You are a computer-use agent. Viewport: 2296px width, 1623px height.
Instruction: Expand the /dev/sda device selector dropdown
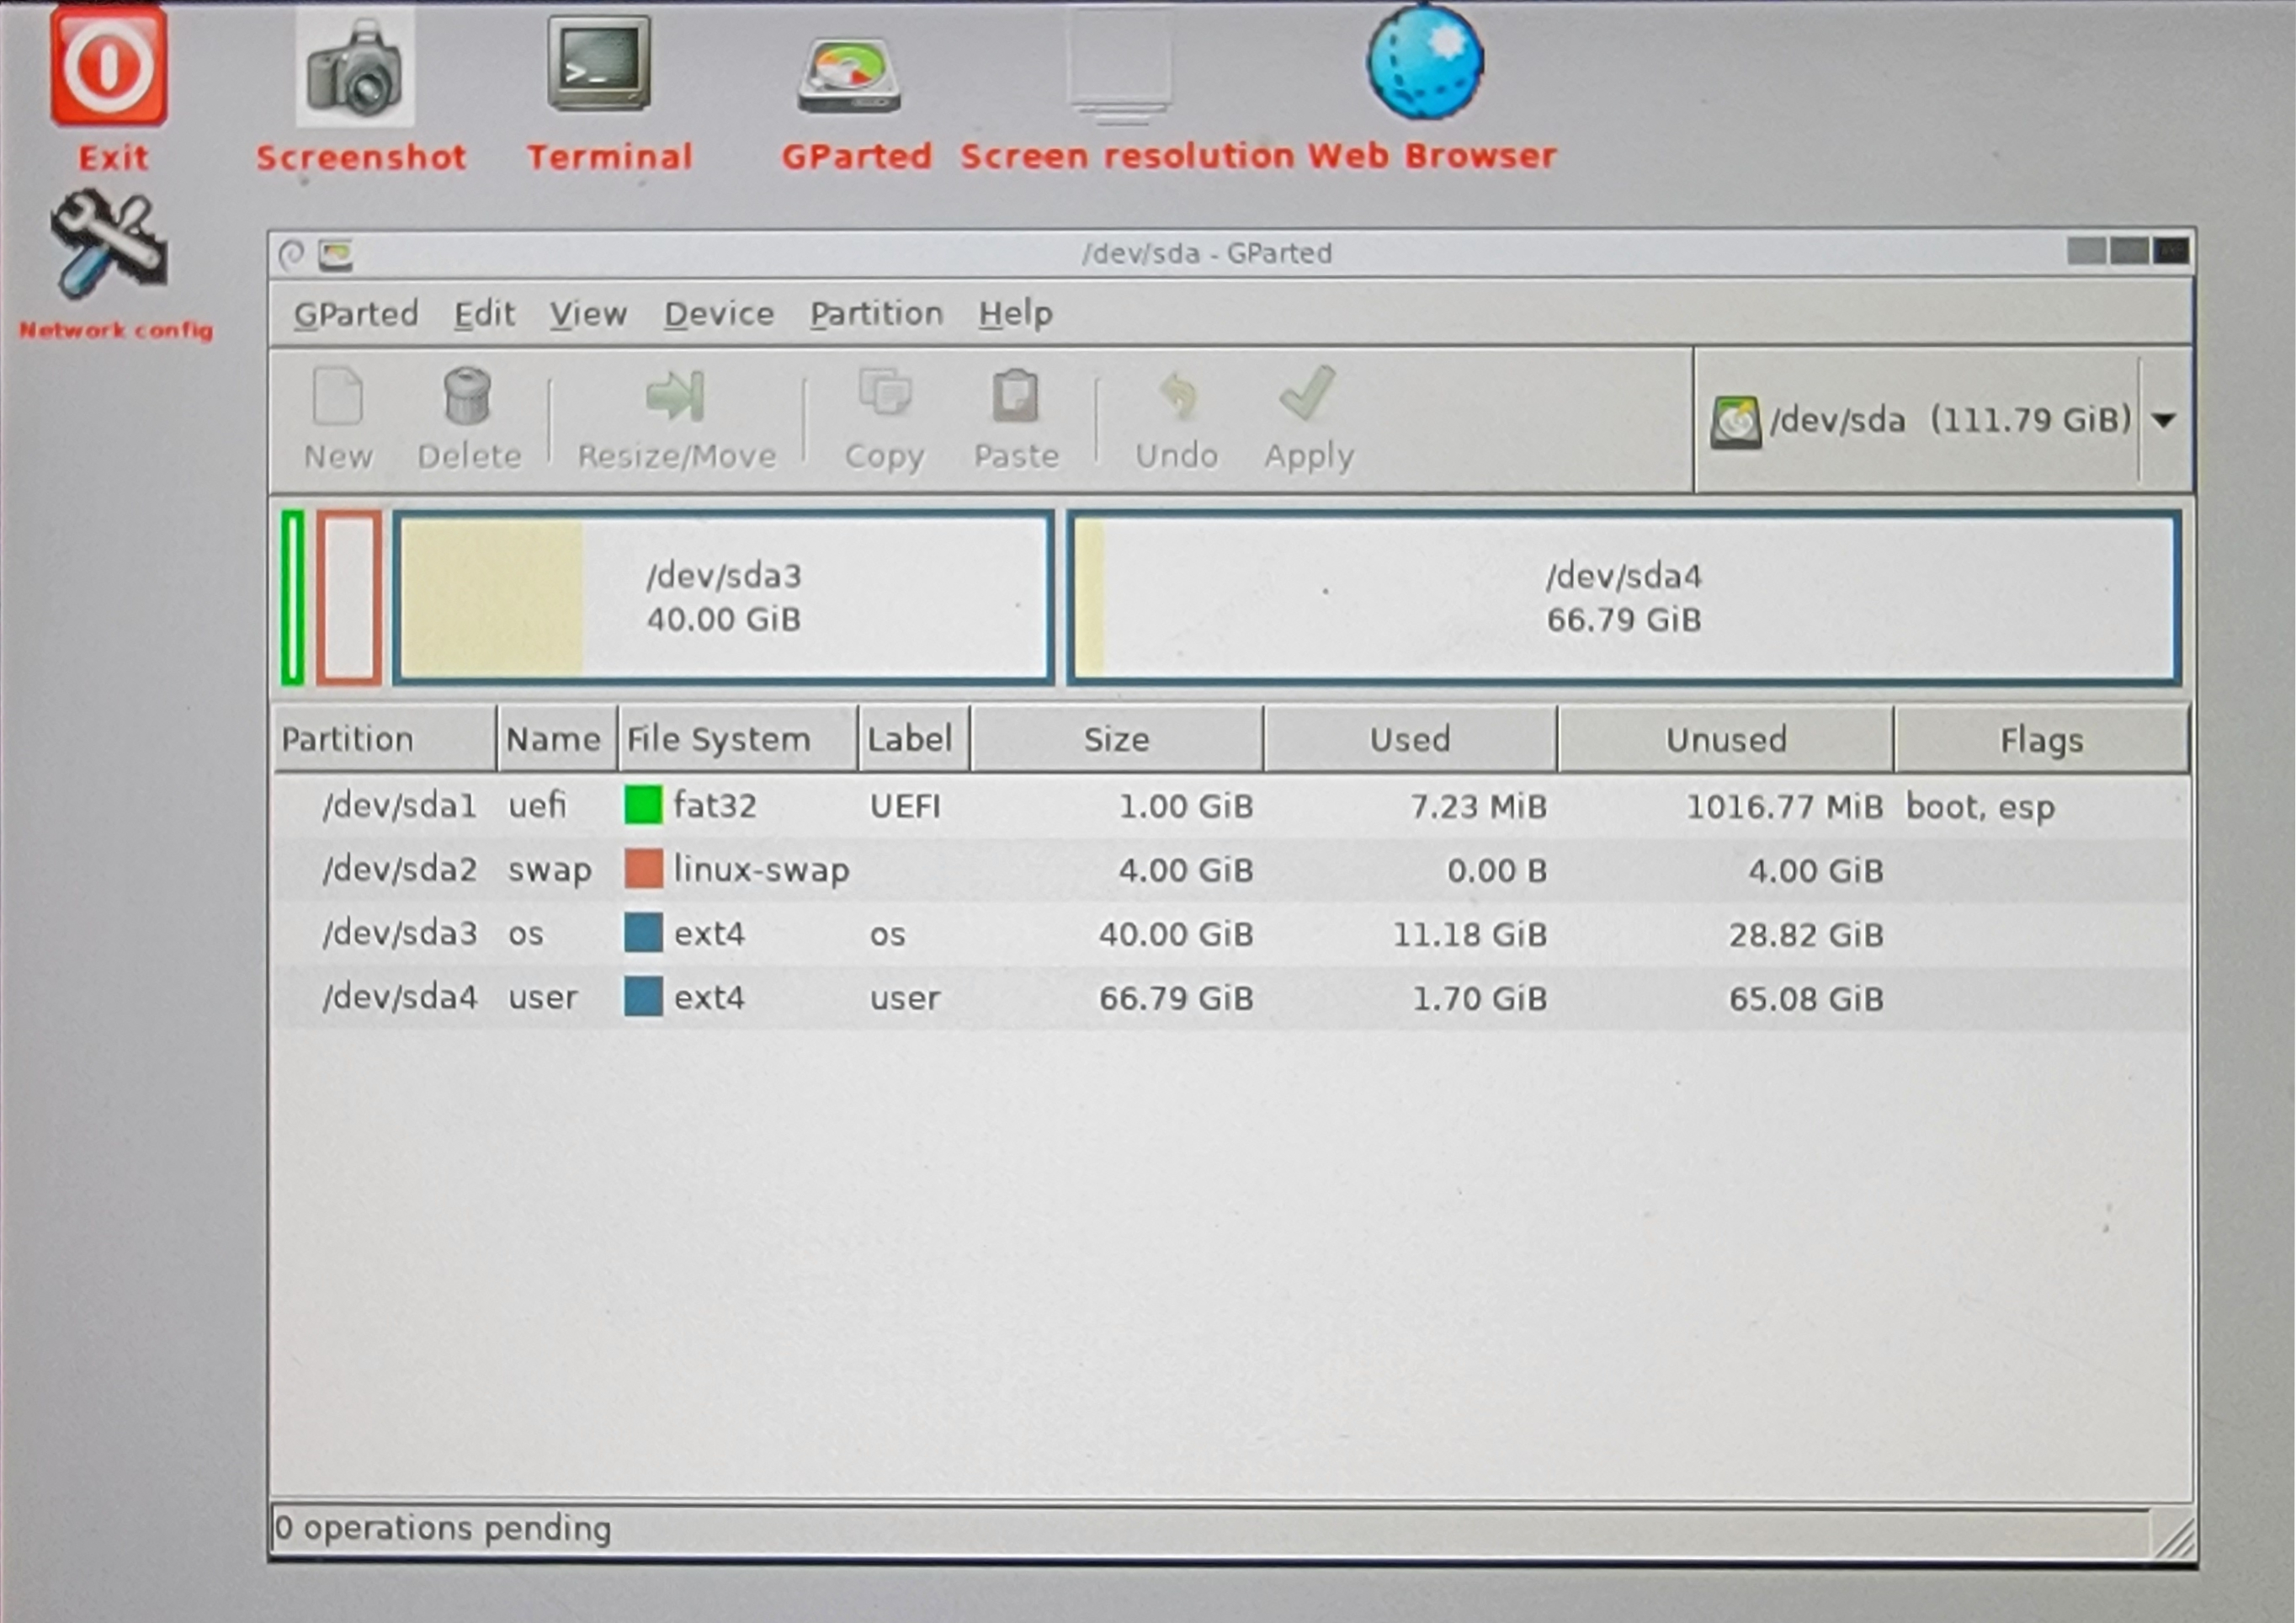2164,420
